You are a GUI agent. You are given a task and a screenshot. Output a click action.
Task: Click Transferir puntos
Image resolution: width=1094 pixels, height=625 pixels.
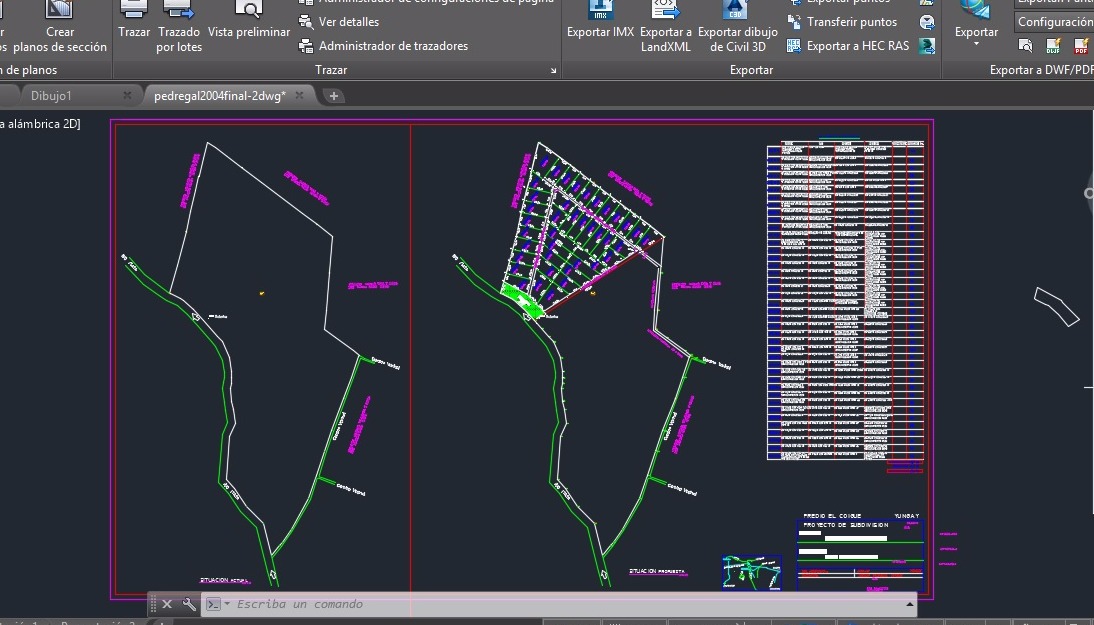click(851, 22)
